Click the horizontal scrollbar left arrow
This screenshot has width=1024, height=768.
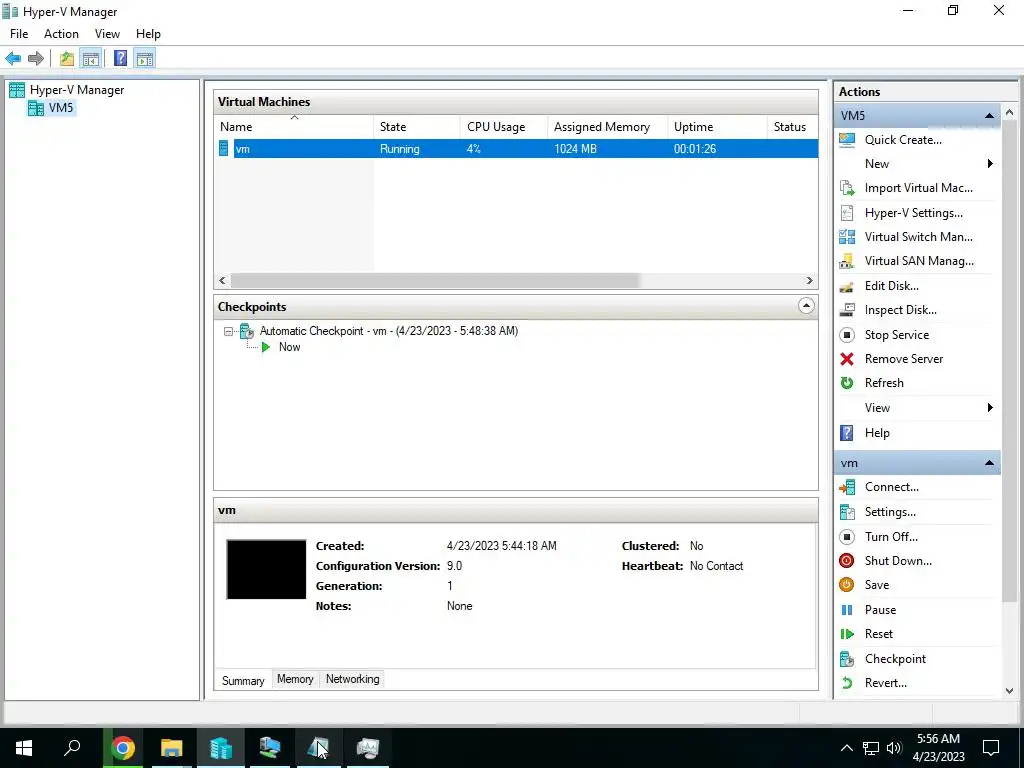[223, 281]
